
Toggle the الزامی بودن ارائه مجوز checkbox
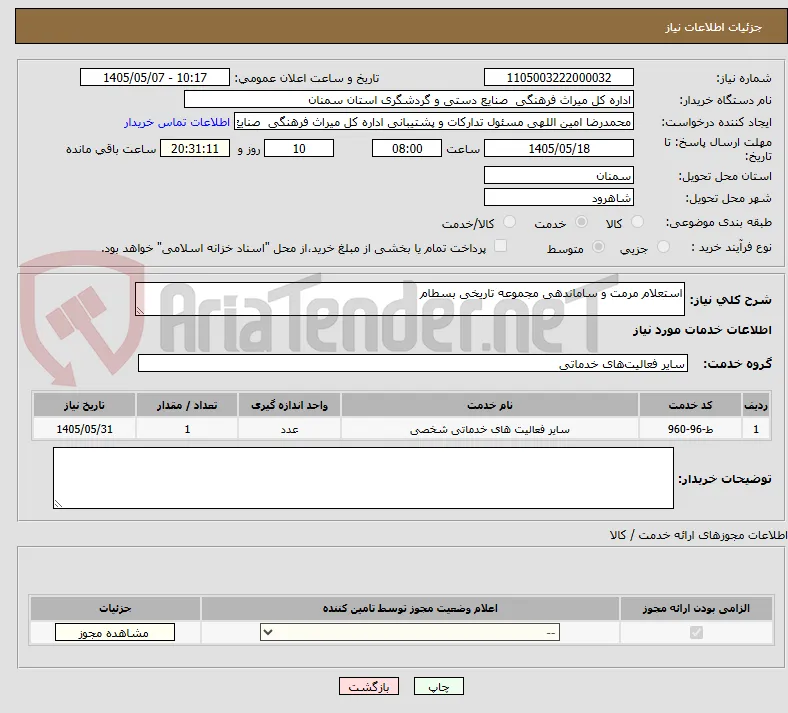coord(696,633)
